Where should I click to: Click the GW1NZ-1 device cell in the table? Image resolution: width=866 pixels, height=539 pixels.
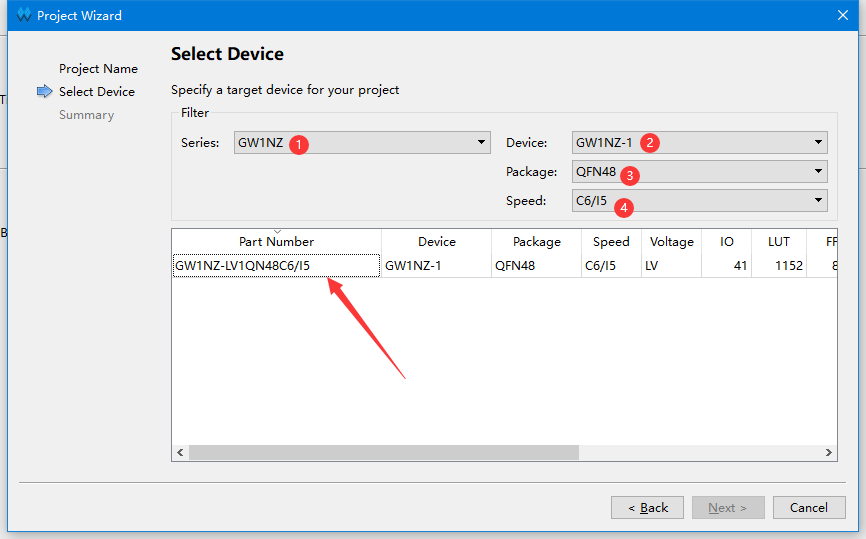click(x=436, y=266)
